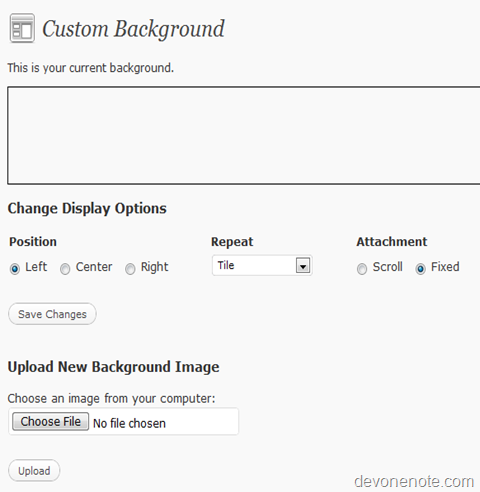
Task: Click the Scroll attachment label
Action: coord(388,267)
